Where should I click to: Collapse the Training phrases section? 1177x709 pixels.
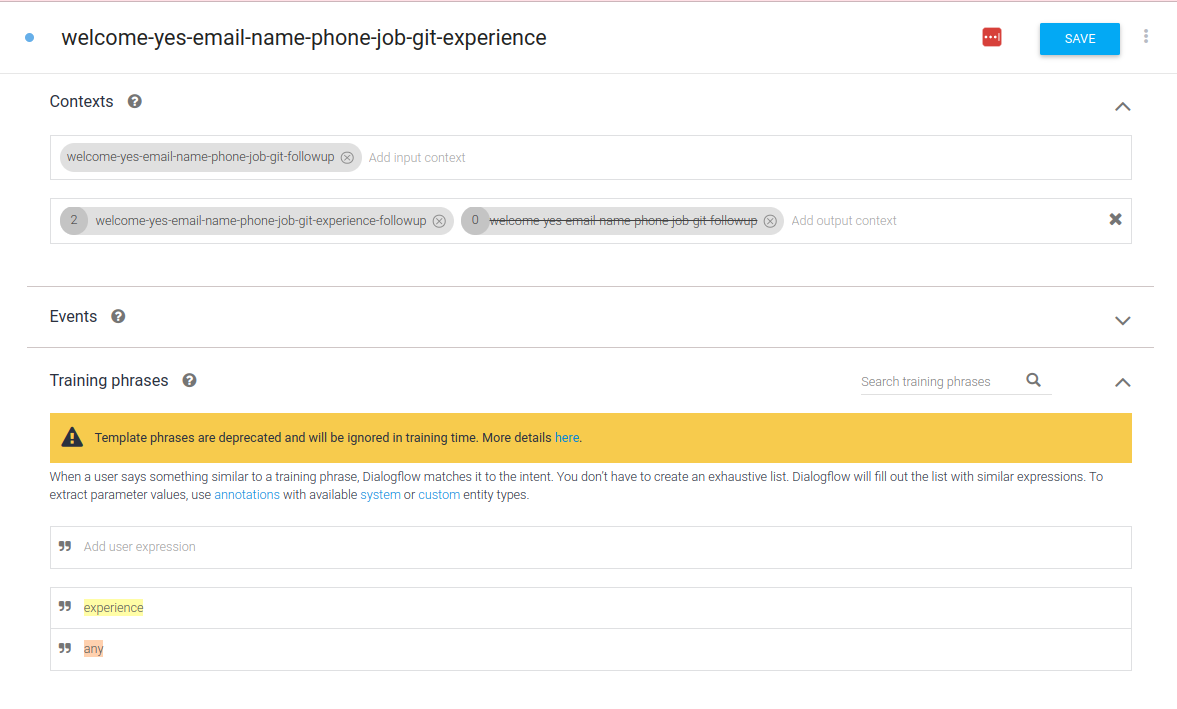coord(1122,382)
